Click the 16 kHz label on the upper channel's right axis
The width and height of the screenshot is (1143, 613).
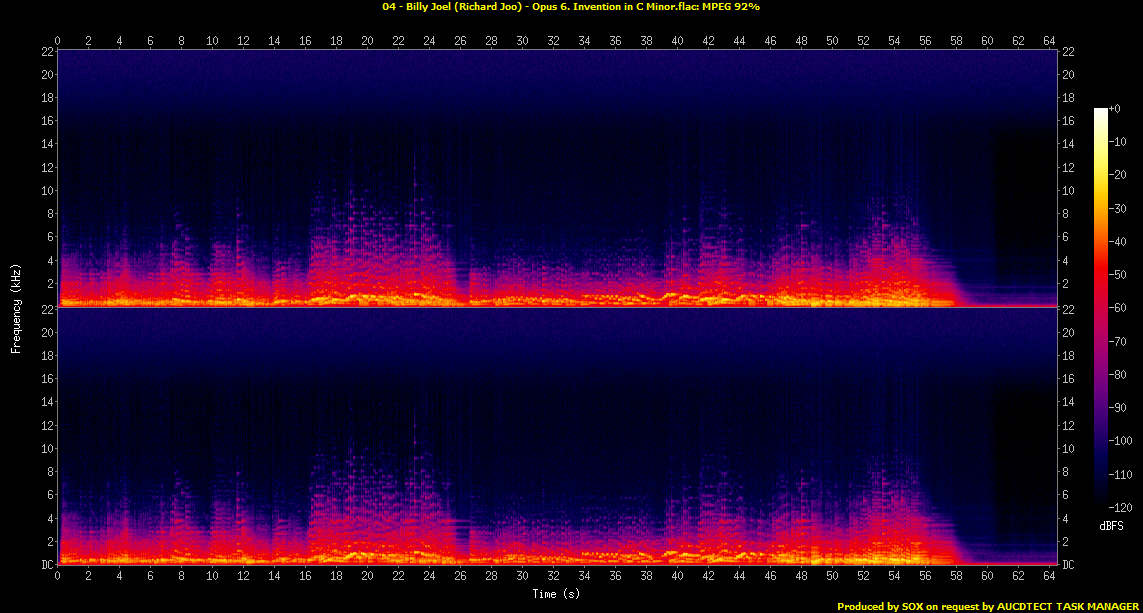point(1068,121)
